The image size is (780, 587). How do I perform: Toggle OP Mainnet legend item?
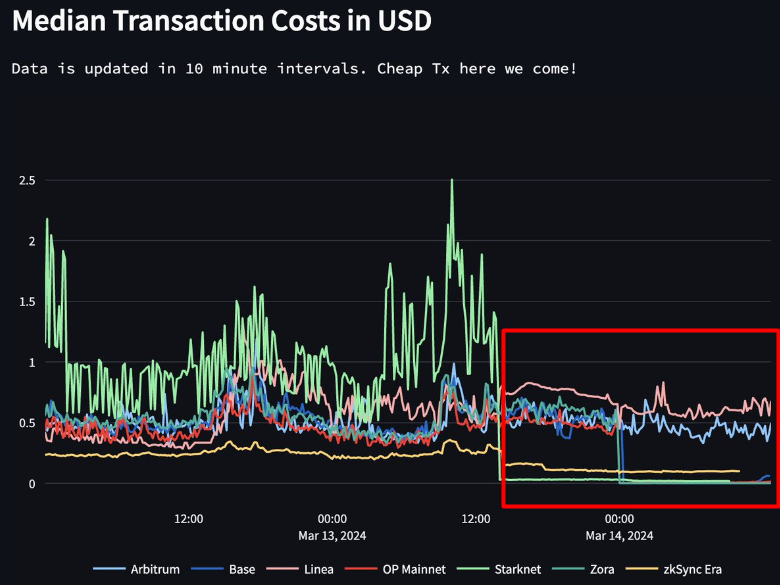tap(395, 569)
